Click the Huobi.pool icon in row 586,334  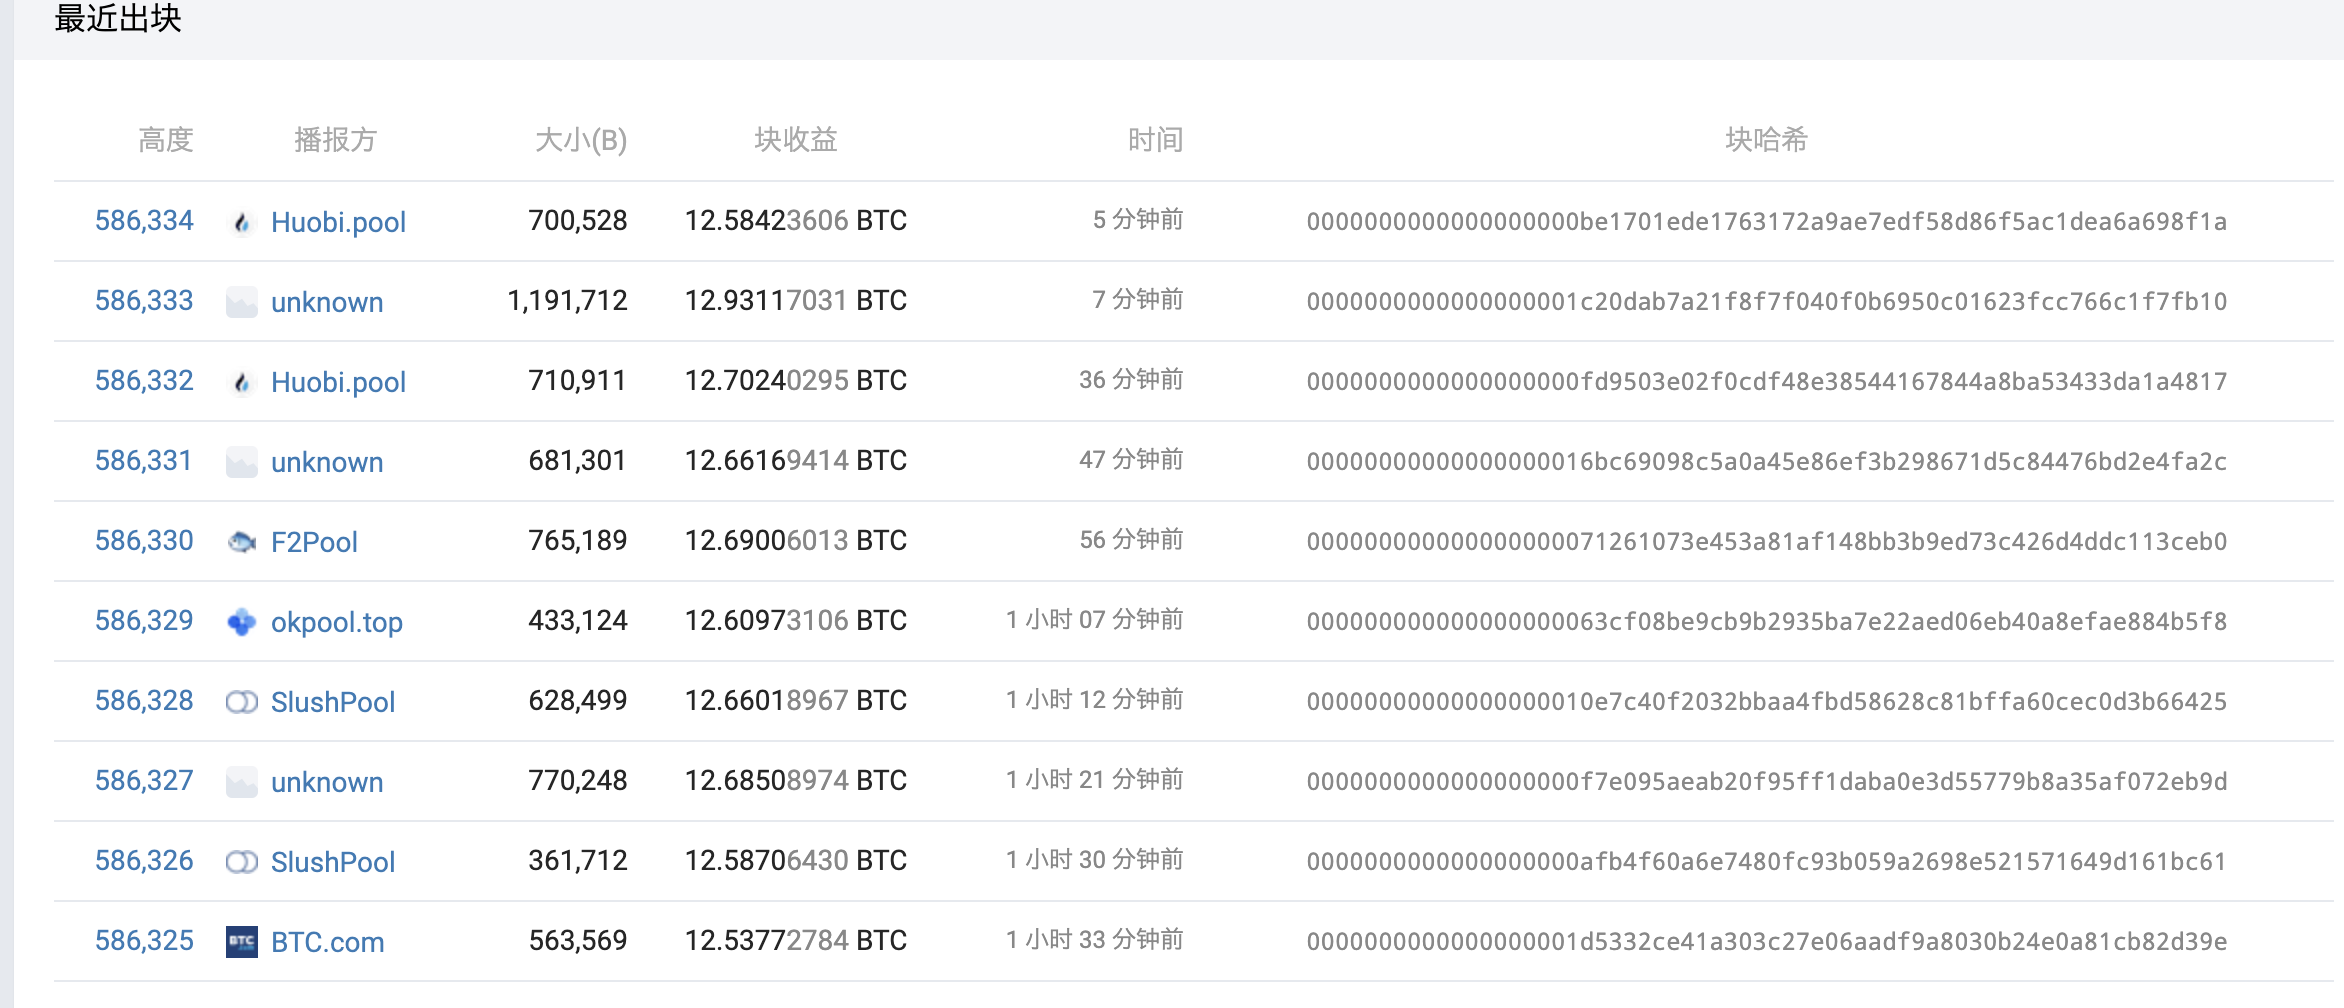pyautogui.click(x=242, y=222)
